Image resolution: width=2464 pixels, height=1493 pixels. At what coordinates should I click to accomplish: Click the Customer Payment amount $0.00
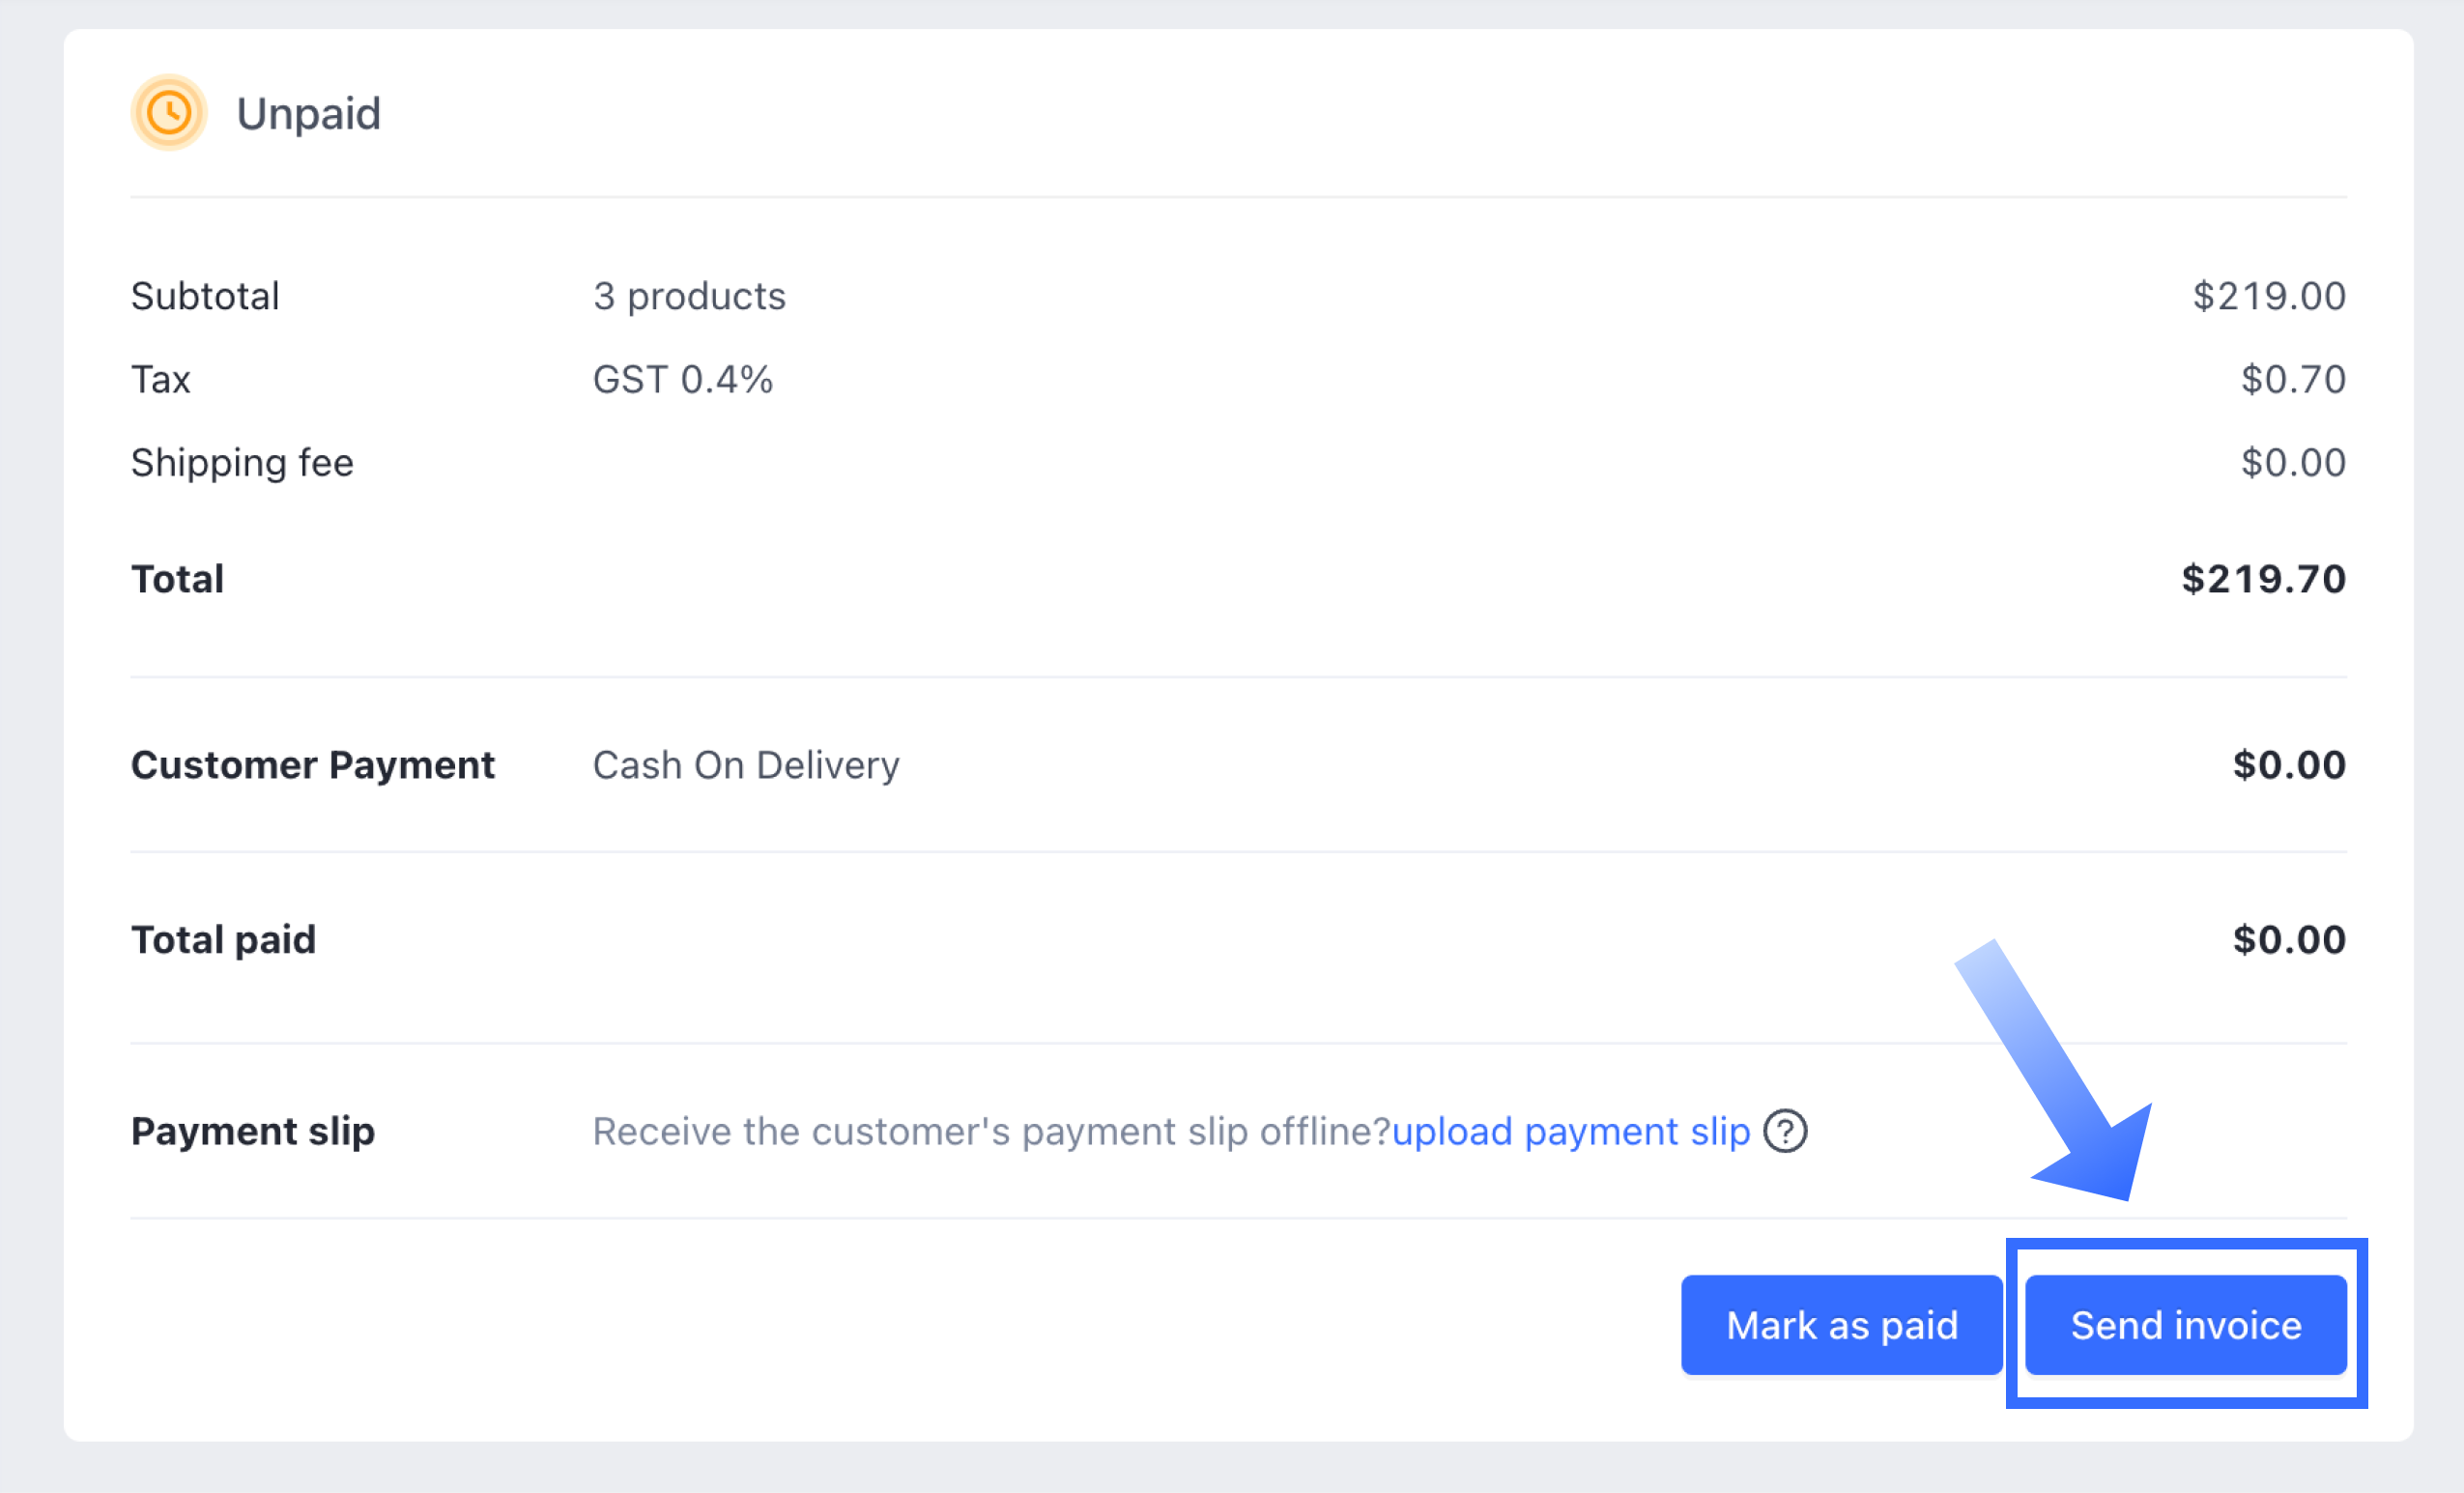2290,766
